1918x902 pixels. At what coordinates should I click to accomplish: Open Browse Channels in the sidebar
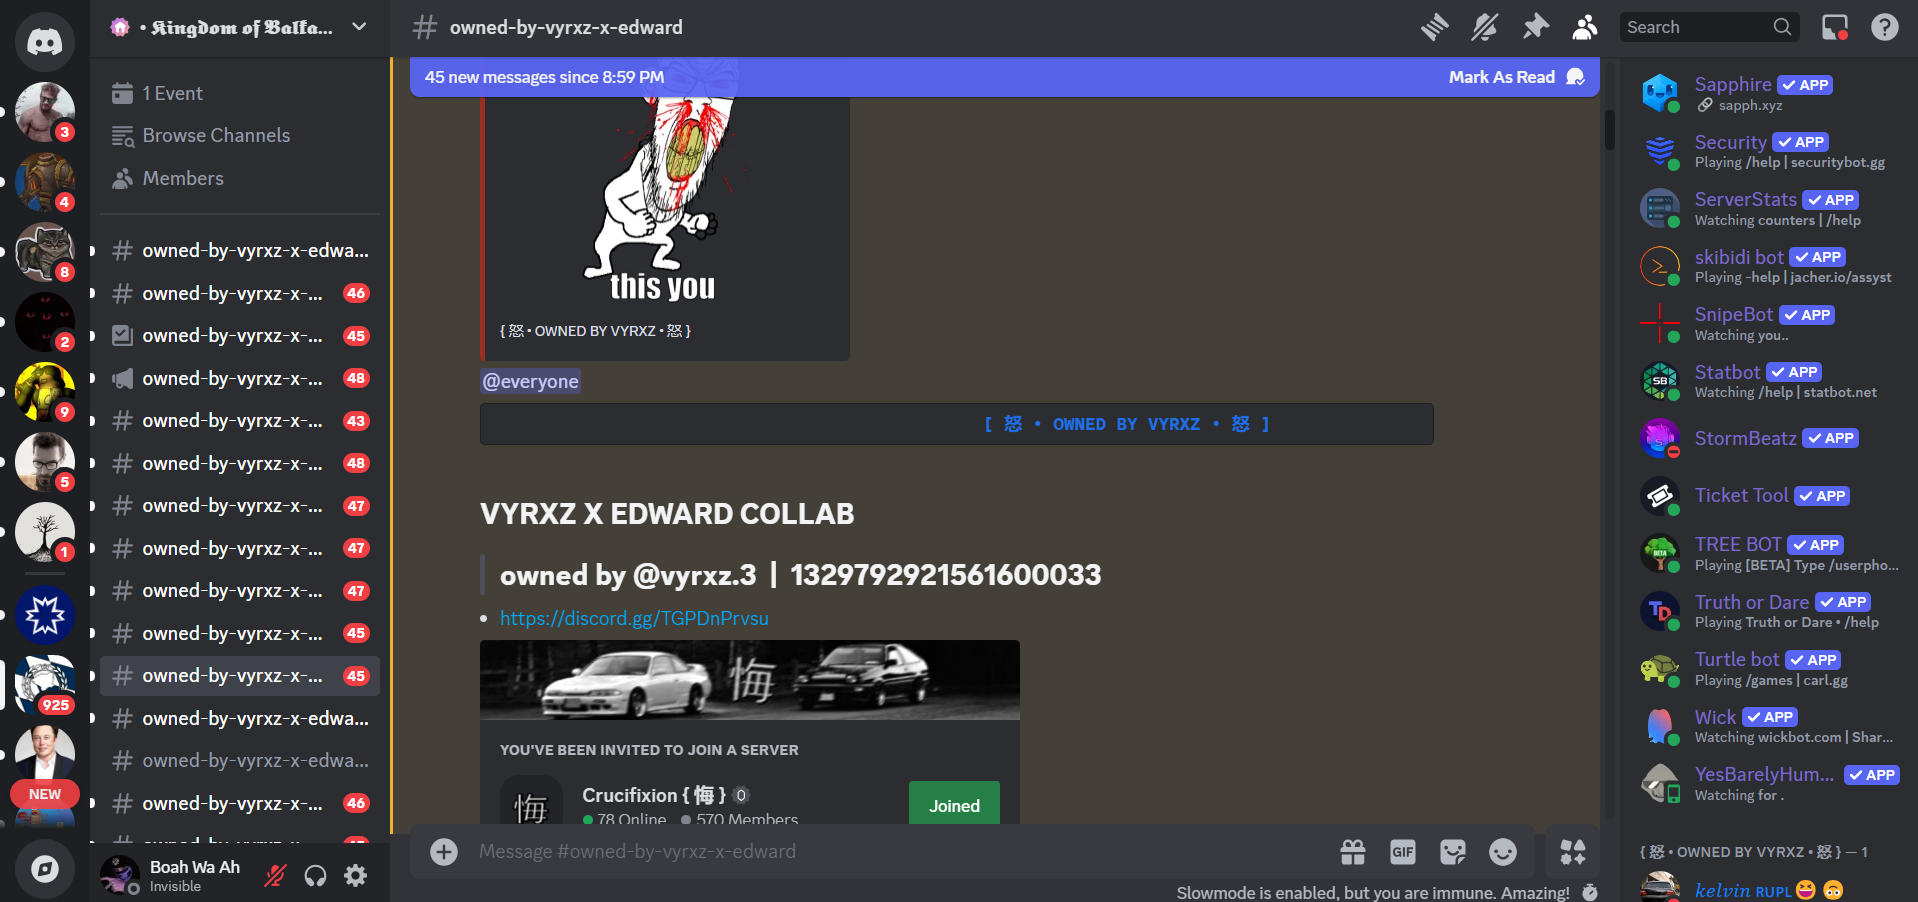point(216,136)
